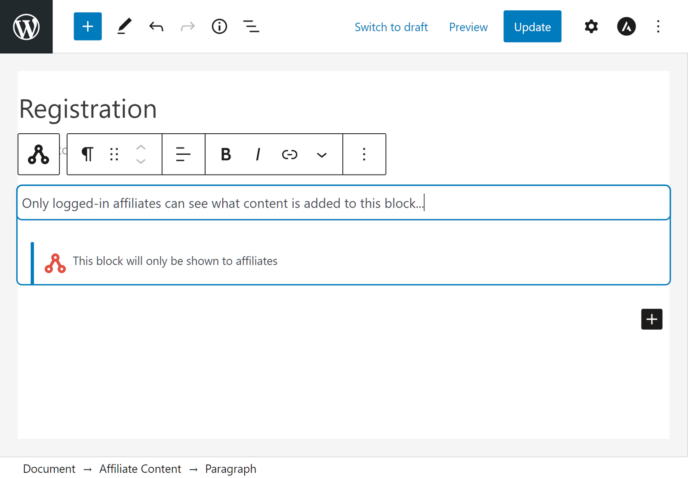The height and width of the screenshot is (478, 688).
Task: Click the red affiliate icon in notice
Action: point(55,263)
